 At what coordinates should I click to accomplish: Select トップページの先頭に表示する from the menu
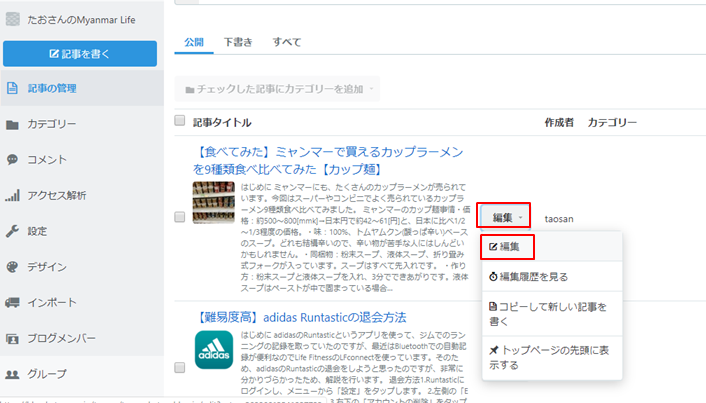(x=552, y=358)
